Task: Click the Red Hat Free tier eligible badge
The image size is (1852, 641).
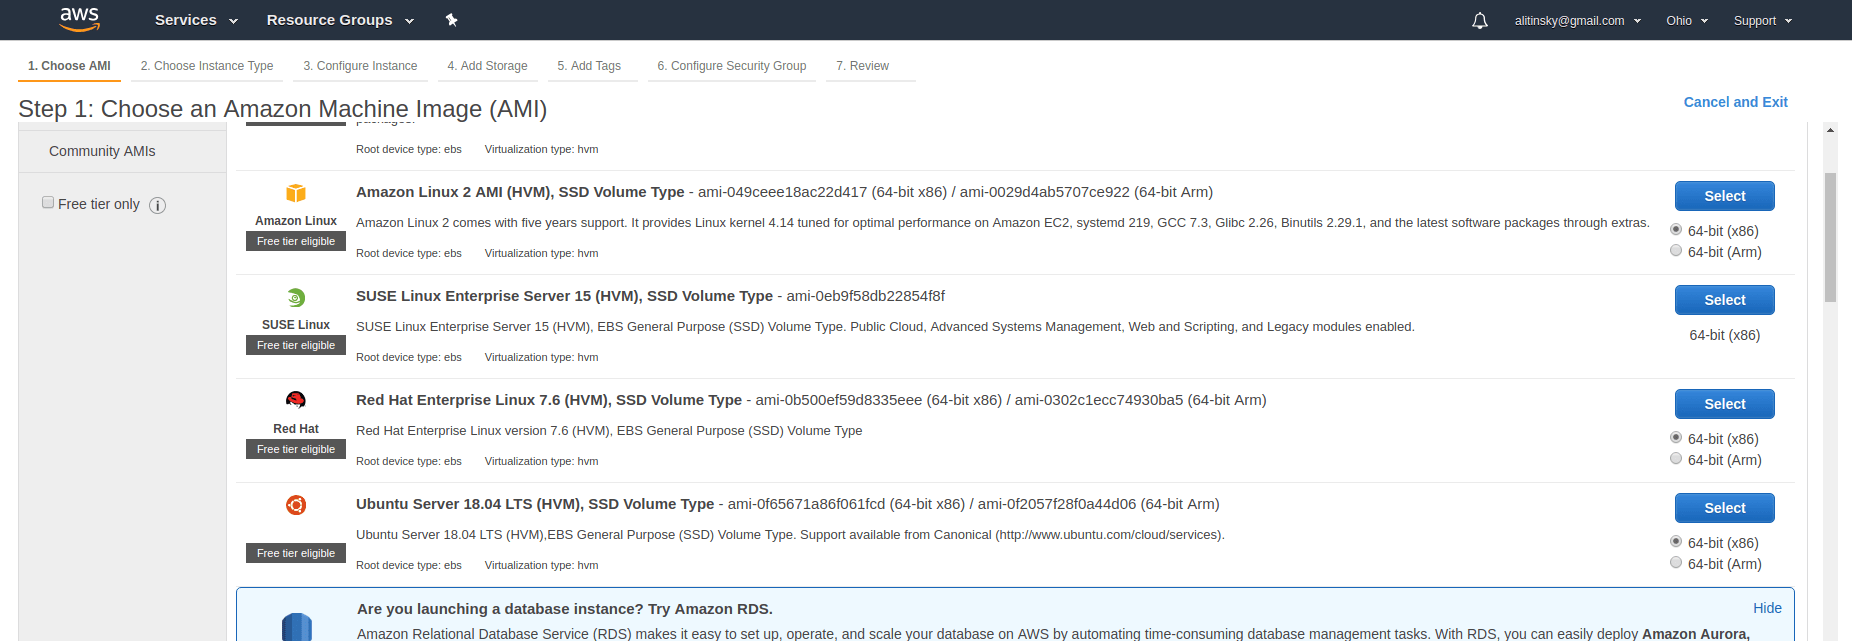Action: pos(296,449)
